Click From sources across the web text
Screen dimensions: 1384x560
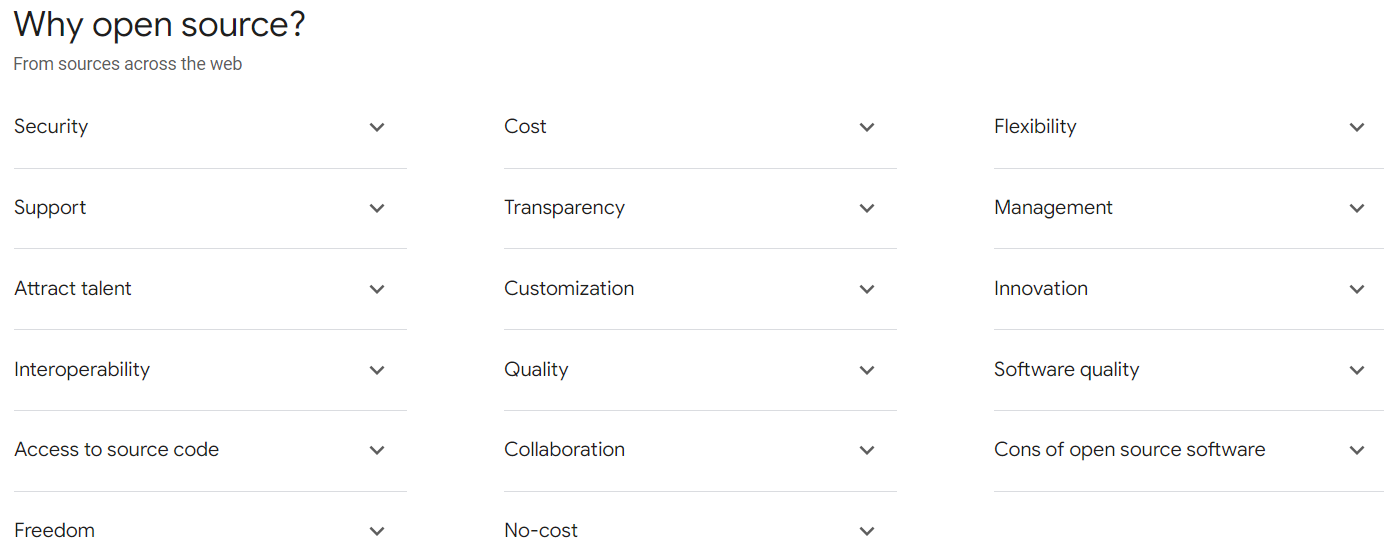tap(127, 64)
